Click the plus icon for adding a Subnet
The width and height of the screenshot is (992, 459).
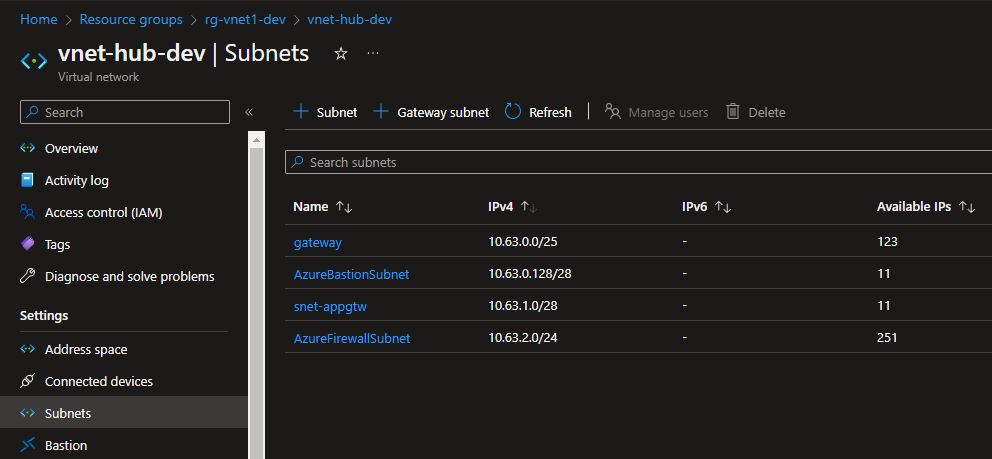(301, 112)
